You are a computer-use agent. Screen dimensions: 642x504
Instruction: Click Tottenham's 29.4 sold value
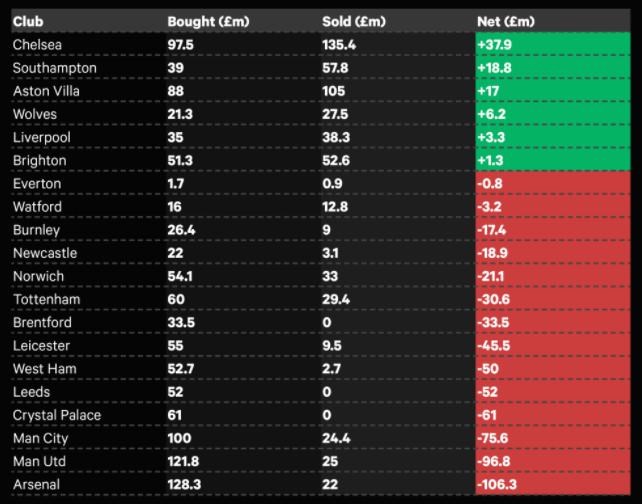[337, 299]
